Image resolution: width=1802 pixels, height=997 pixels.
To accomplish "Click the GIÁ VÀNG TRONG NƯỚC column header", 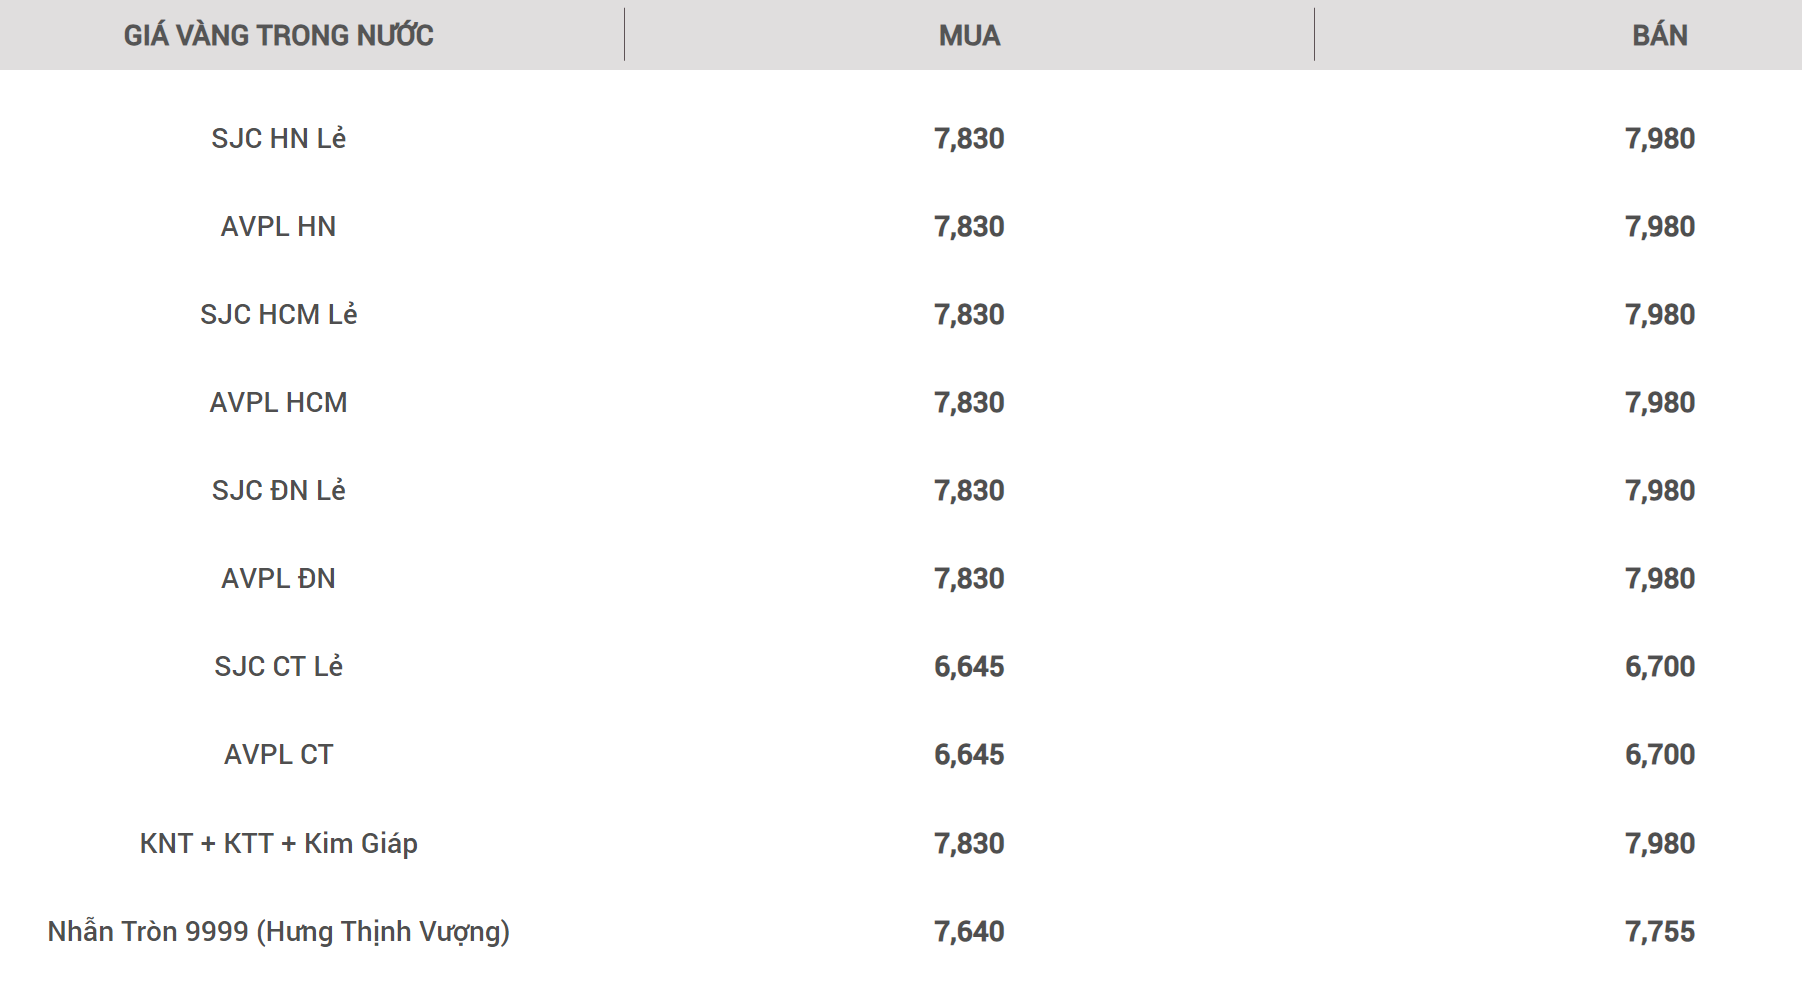I will pyautogui.click(x=278, y=36).
